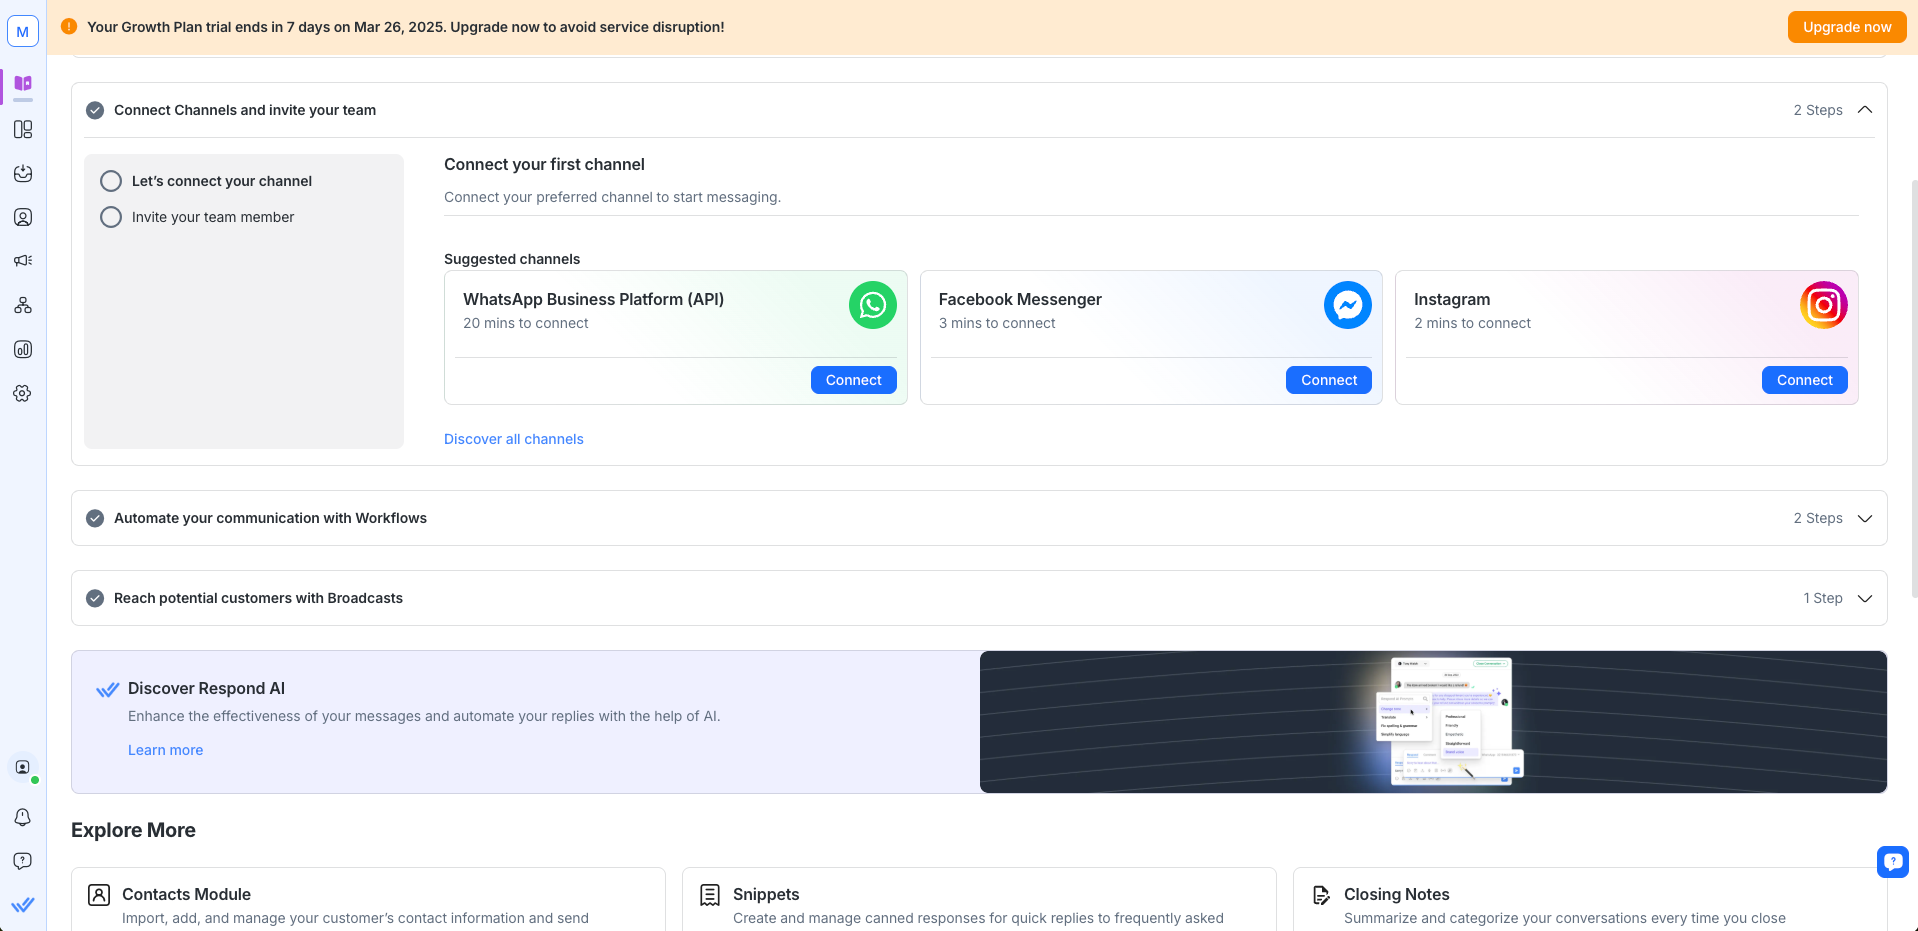Connect the WhatsApp Business Platform channel
Viewport: 1918px width, 931px height.
[x=853, y=380]
